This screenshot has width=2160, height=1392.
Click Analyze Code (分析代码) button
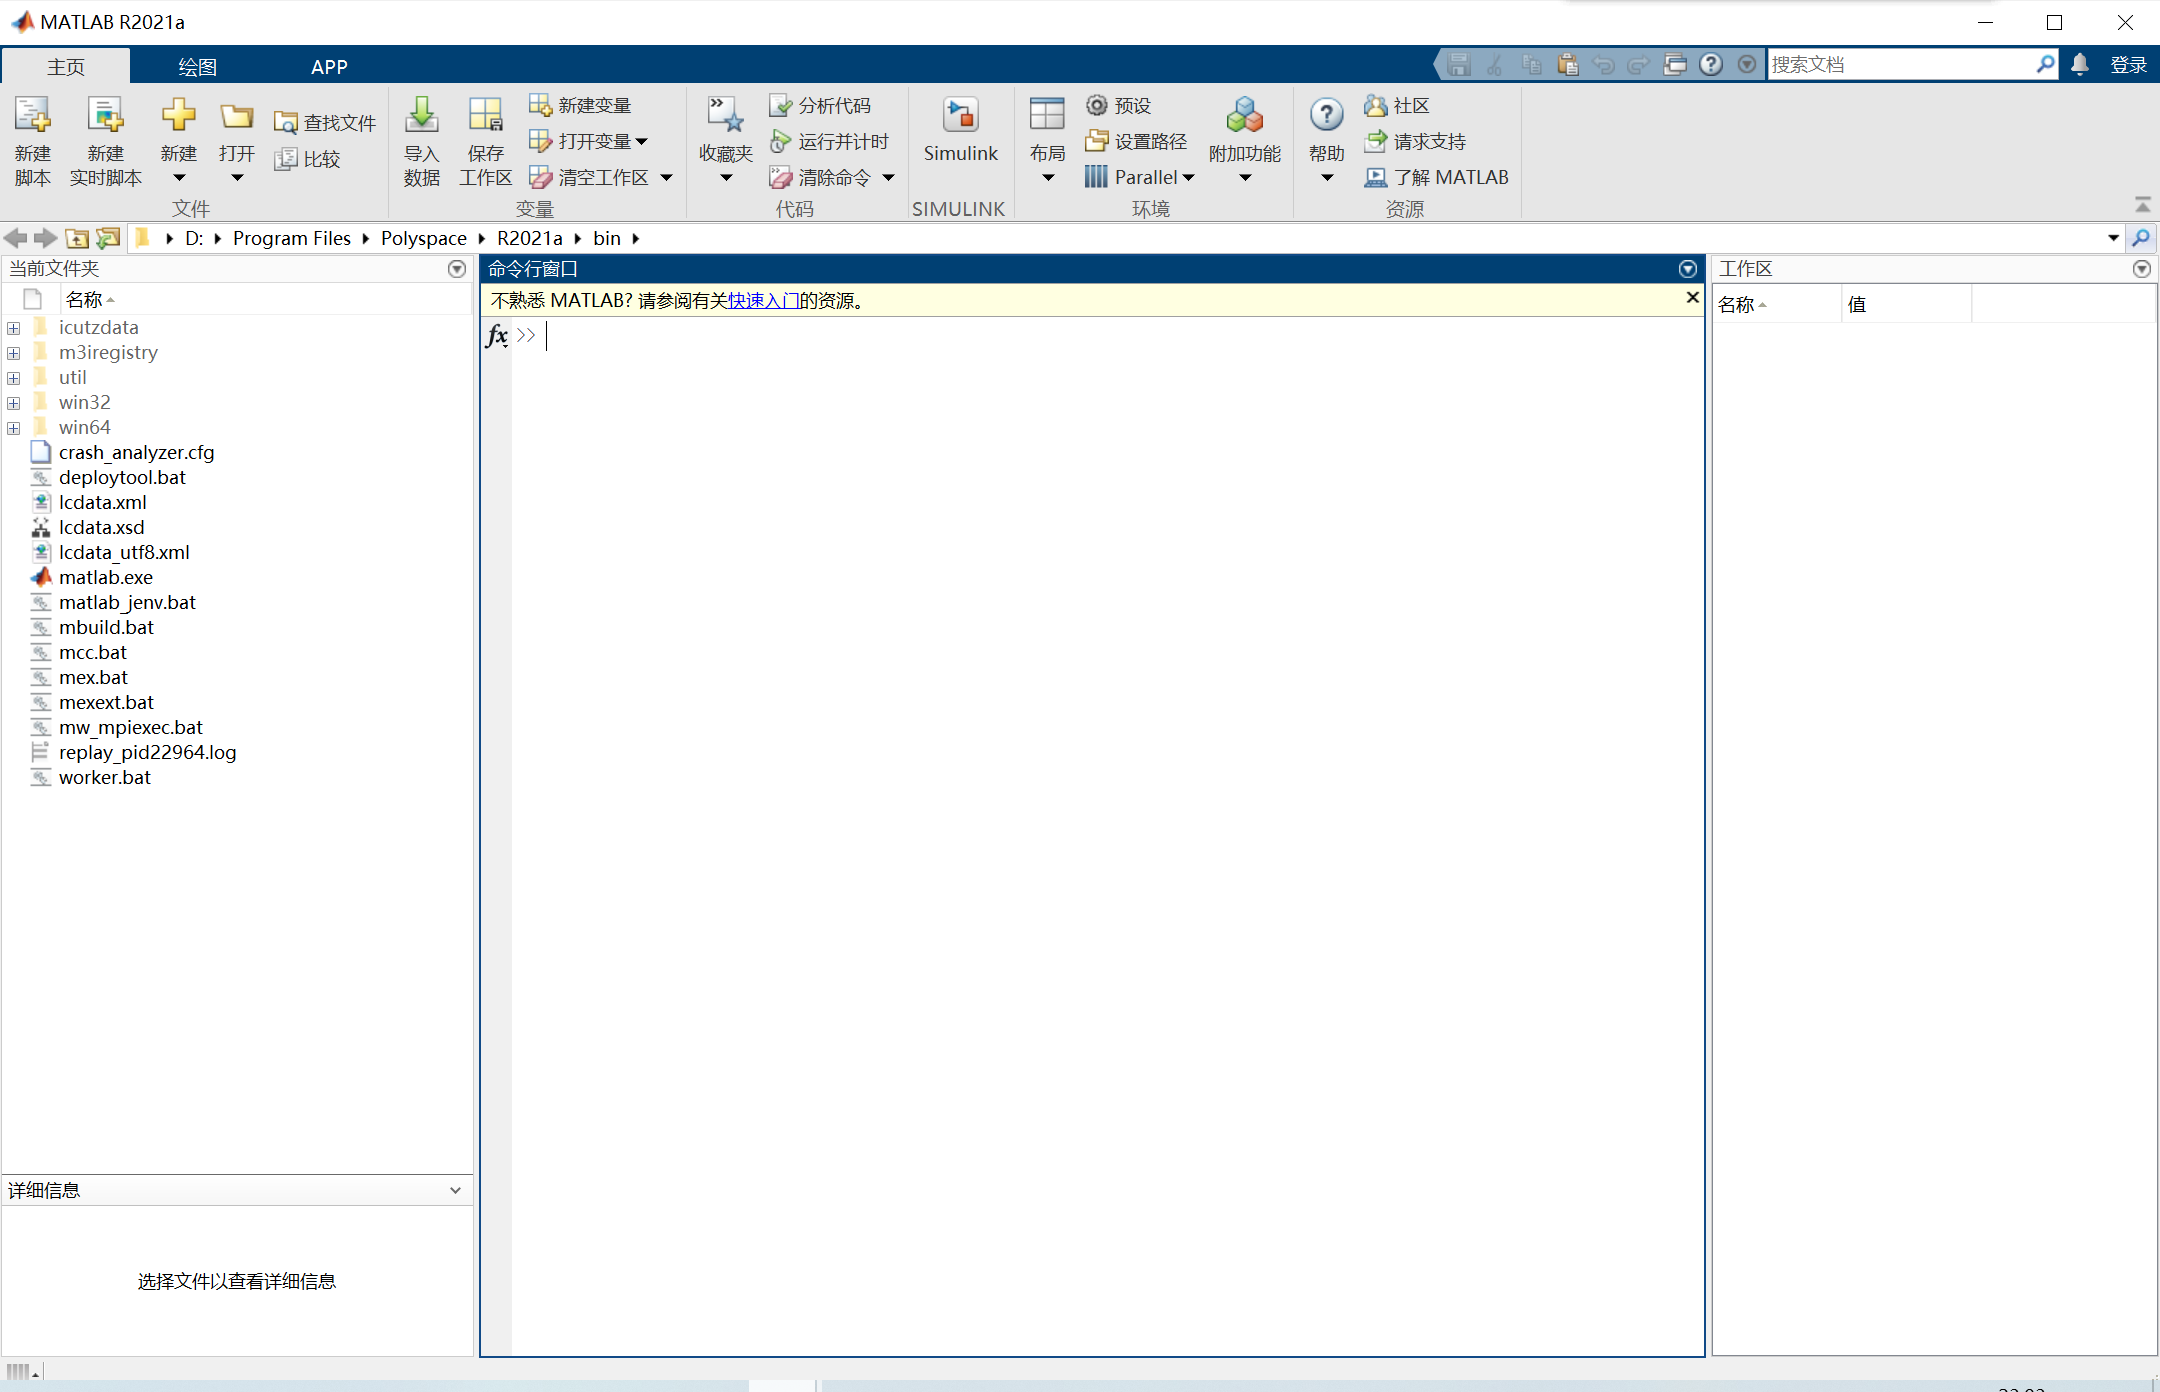(820, 105)
